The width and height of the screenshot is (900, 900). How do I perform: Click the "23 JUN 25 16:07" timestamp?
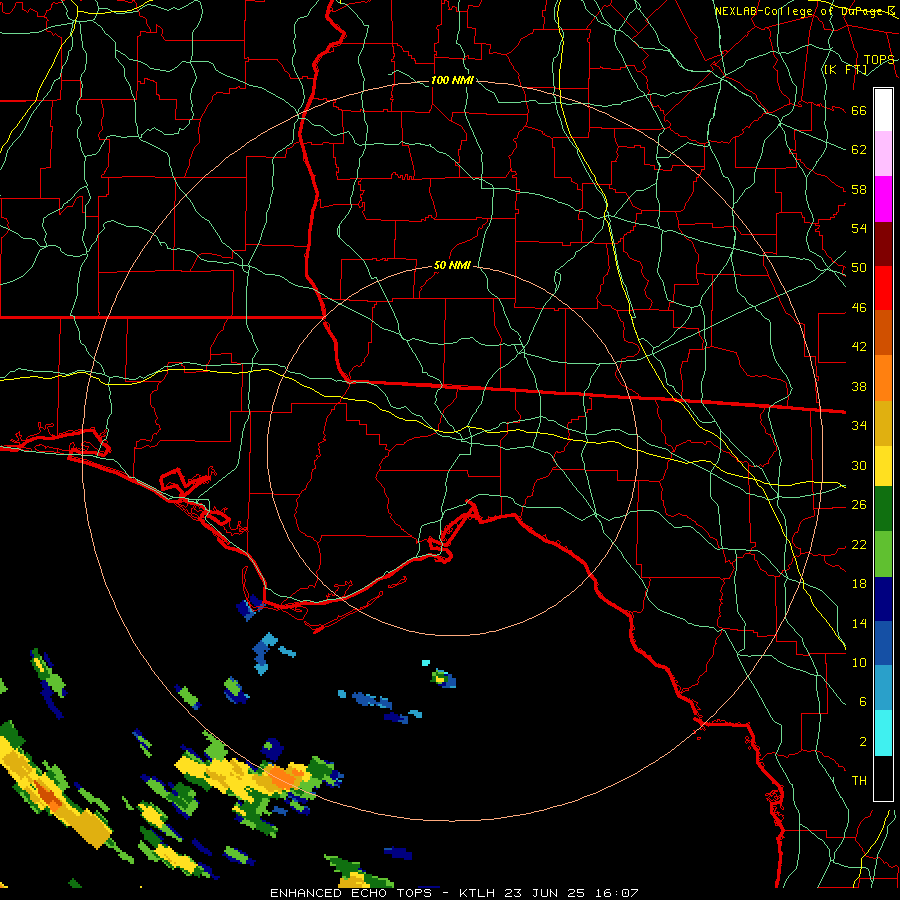point(571,893)
